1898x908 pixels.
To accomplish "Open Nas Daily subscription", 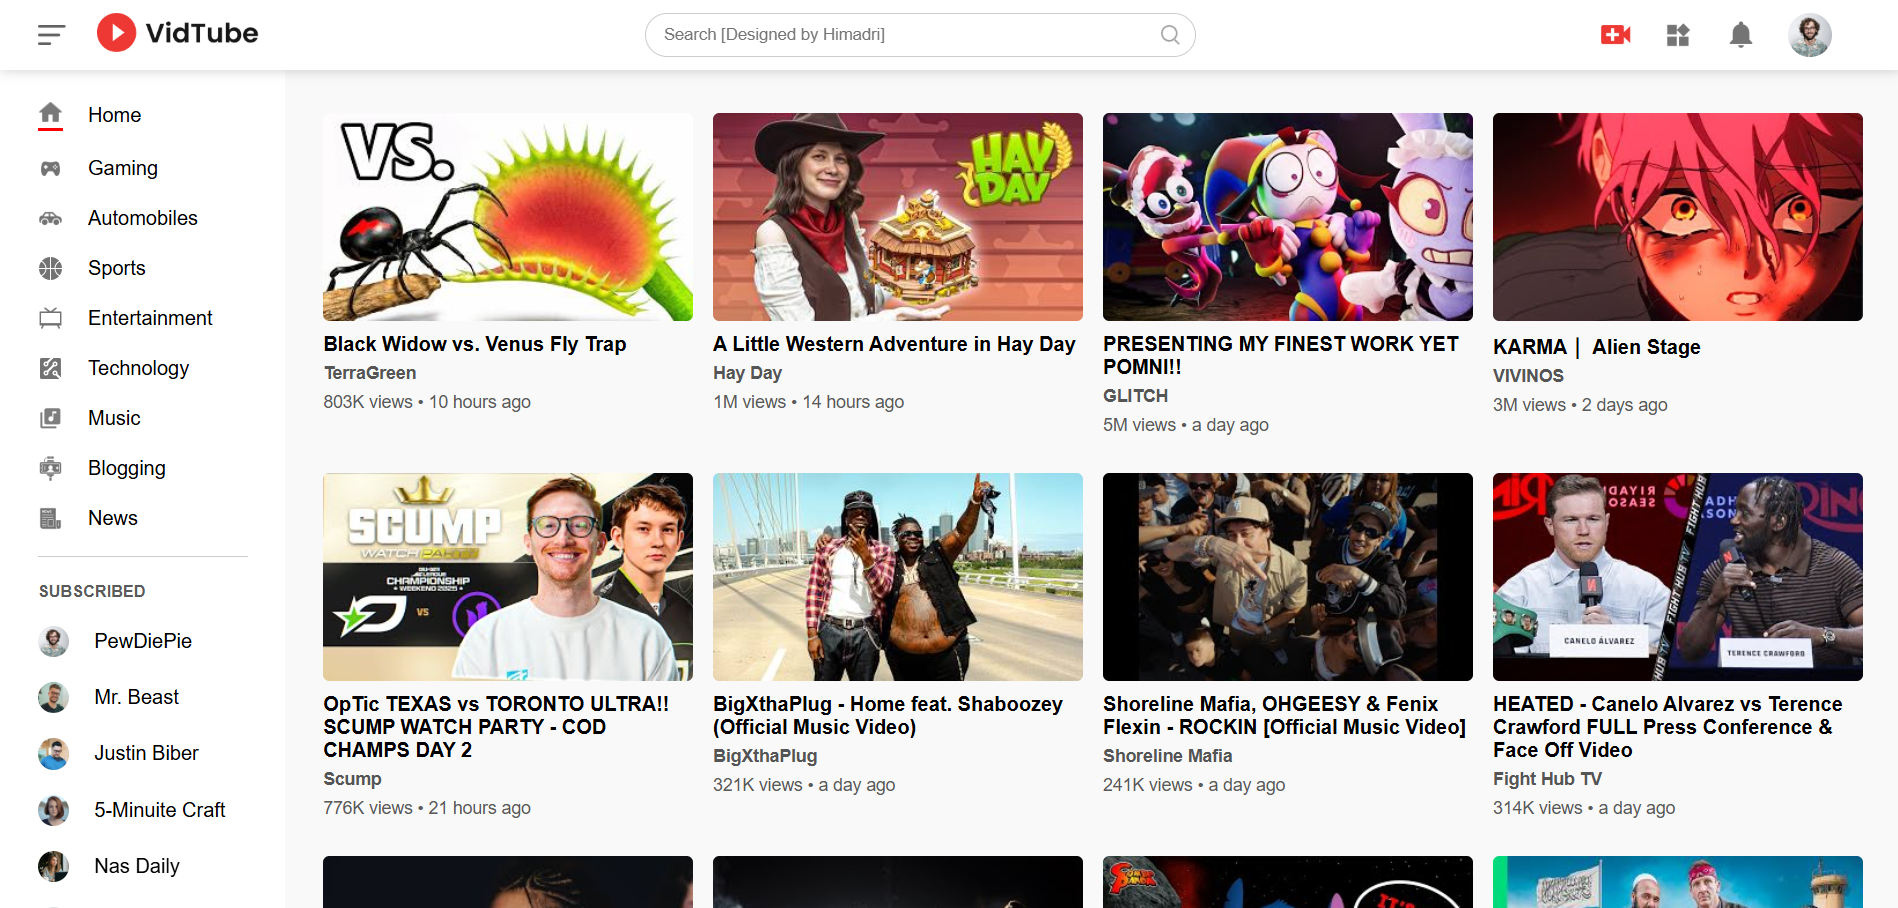I will [137, 866].
